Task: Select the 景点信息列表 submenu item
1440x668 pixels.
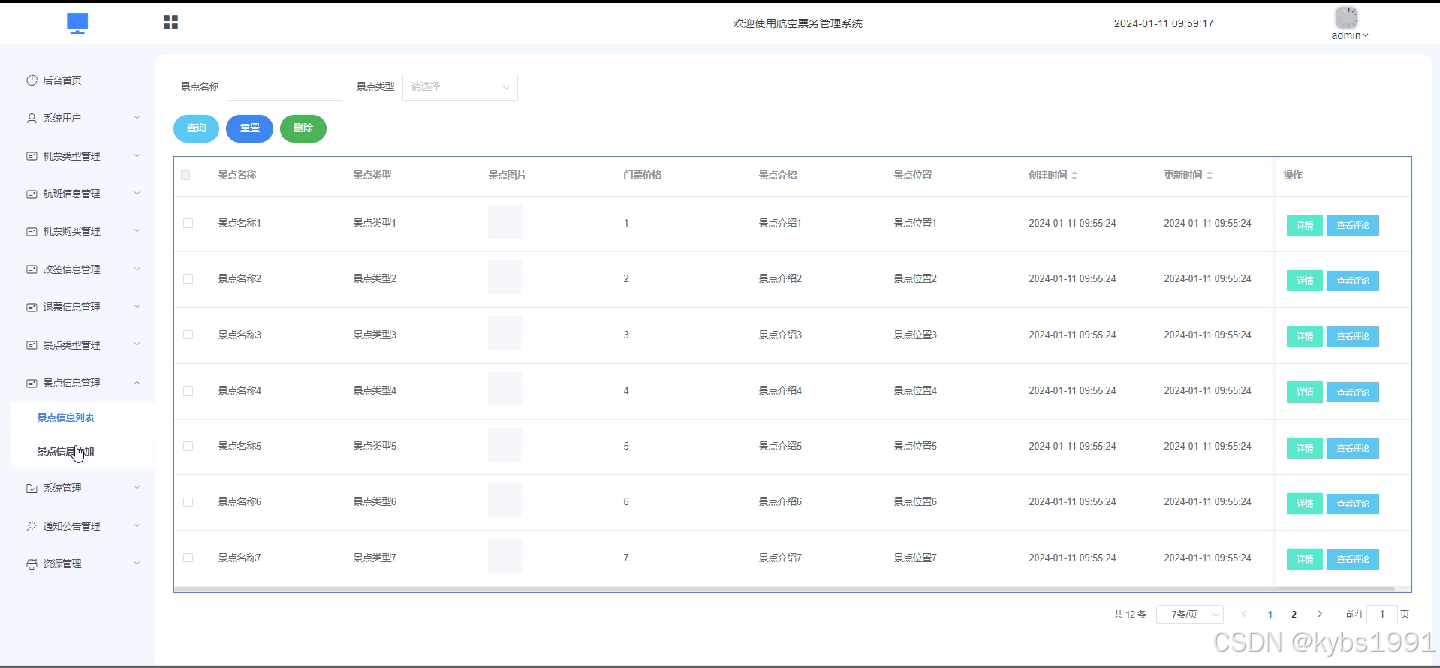Action: coord(65,418)
